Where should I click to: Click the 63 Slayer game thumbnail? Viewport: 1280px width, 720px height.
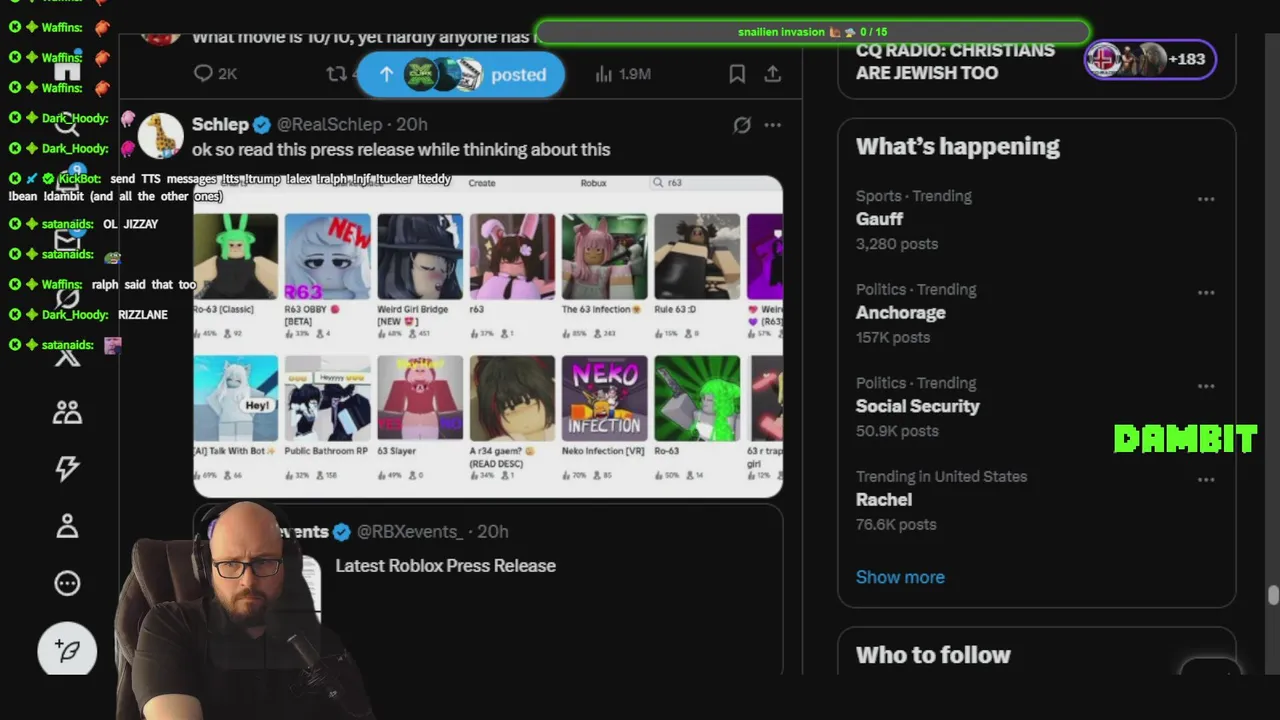click(420, 398)
